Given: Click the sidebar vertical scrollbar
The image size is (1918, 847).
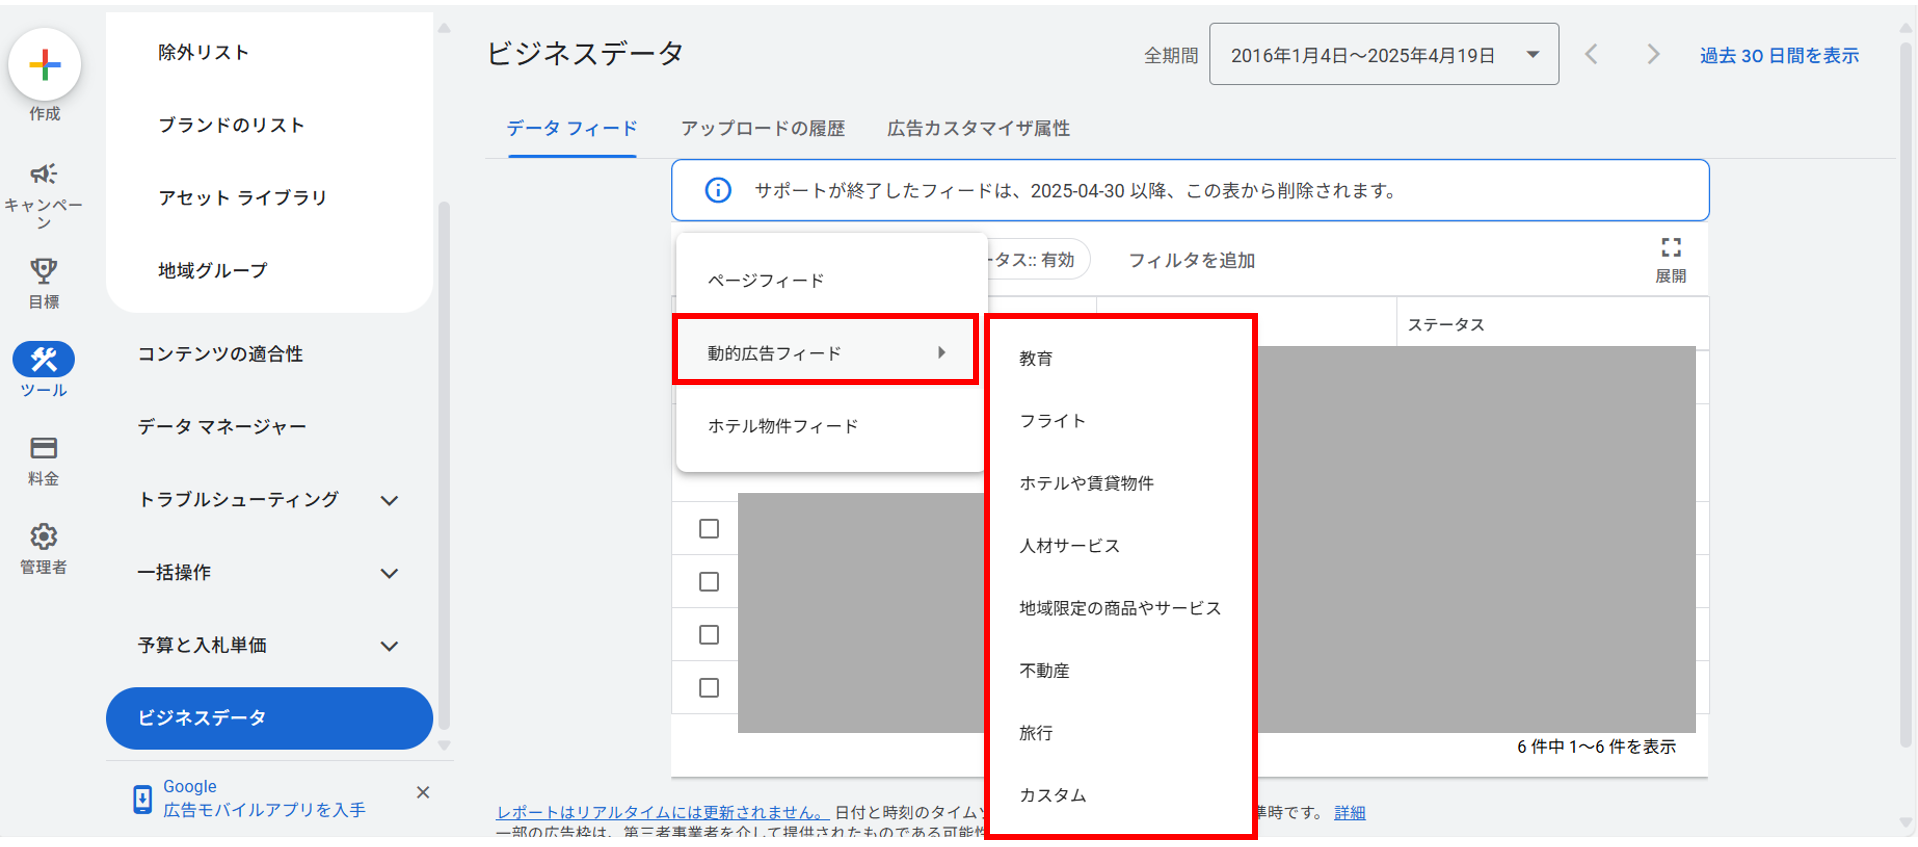Looking at the screenshot, I should (x=444, y=465).
